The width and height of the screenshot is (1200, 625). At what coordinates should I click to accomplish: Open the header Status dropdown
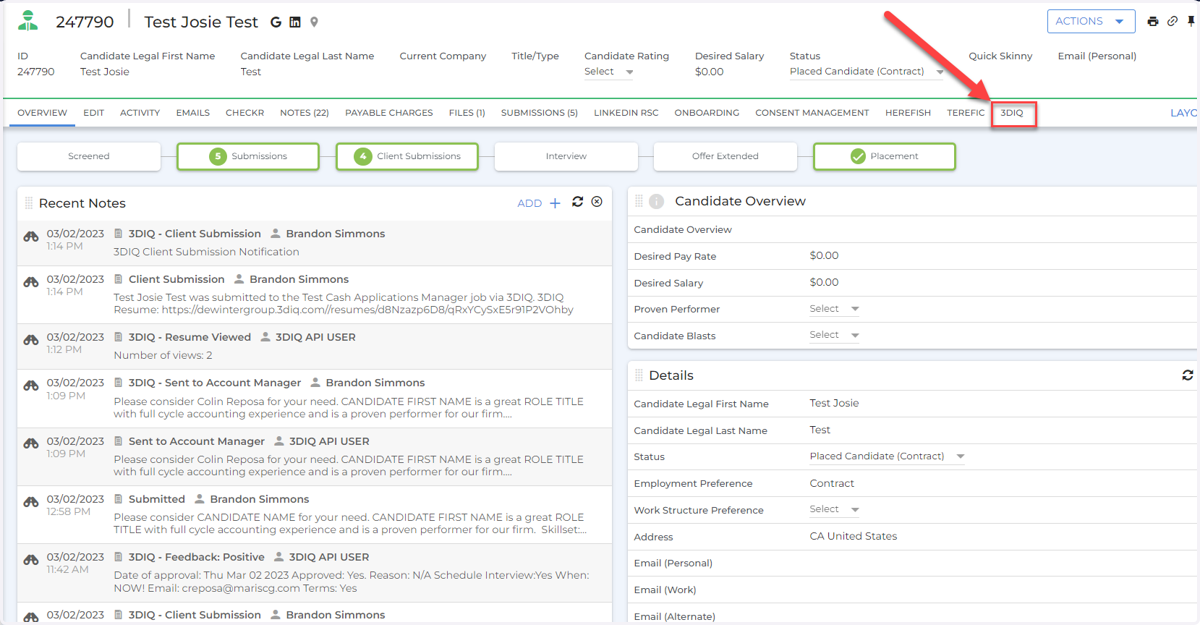867,72
